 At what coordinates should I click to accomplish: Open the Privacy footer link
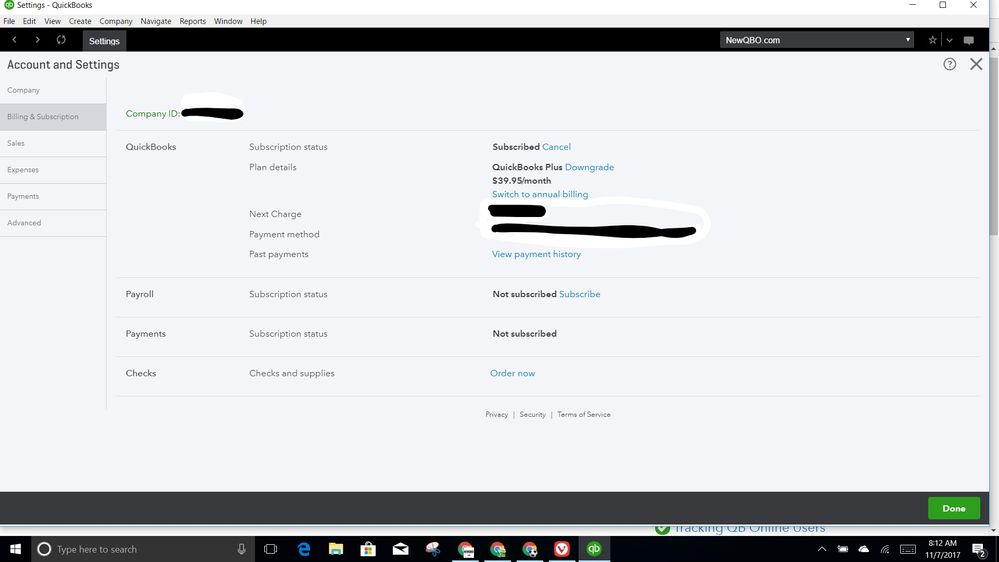(x=496, y=415)
